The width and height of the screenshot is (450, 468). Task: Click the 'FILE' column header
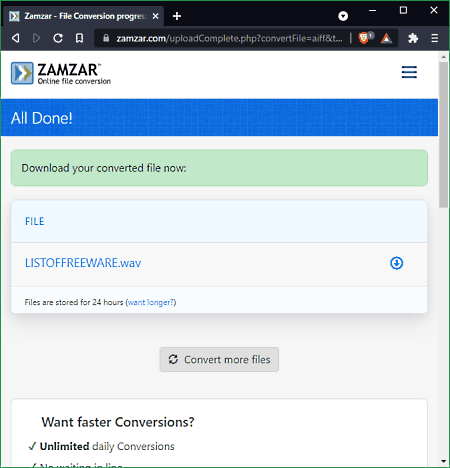tap(35, 221)
